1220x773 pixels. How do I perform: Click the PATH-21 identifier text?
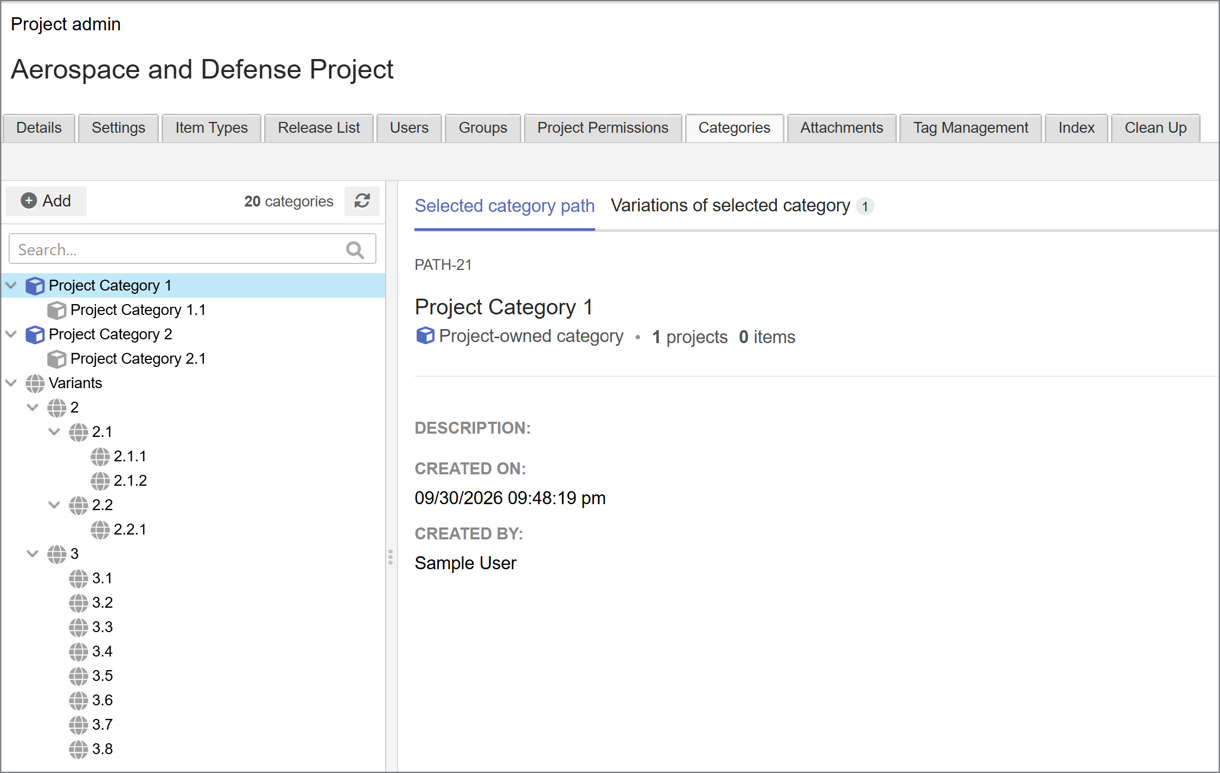point(443,265)
